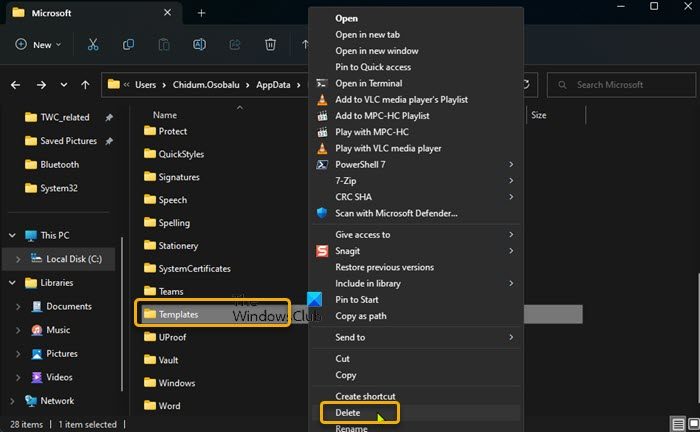This screenshot has height=432, width=700.
Task: Click the Users breadcrumb segment
Action: tap(146, 85)
